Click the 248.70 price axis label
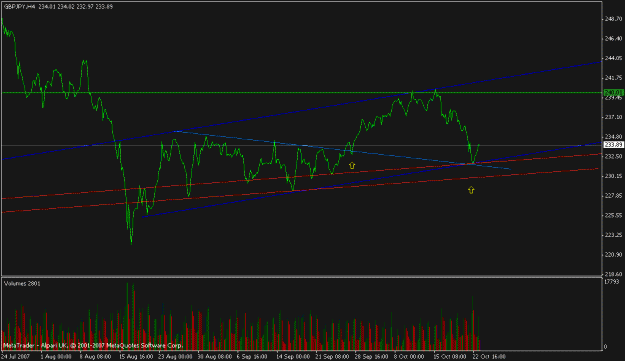 pyautogui.click(x=613, y=19)
